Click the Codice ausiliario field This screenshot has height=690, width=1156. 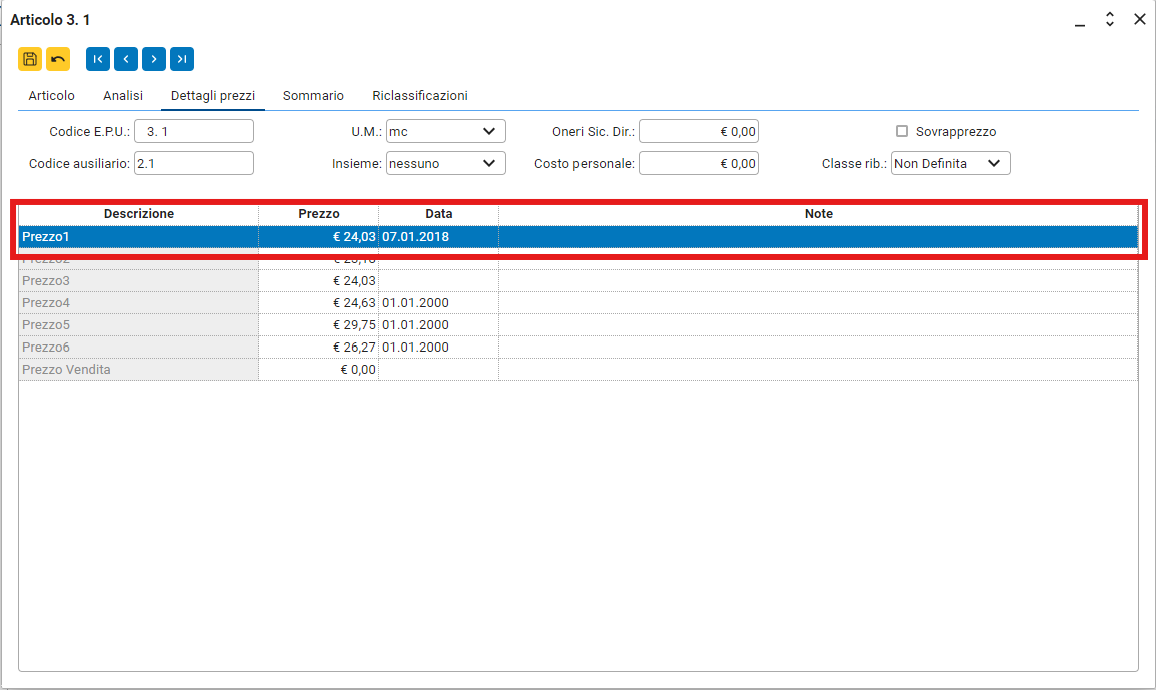[x=194, y=163]
